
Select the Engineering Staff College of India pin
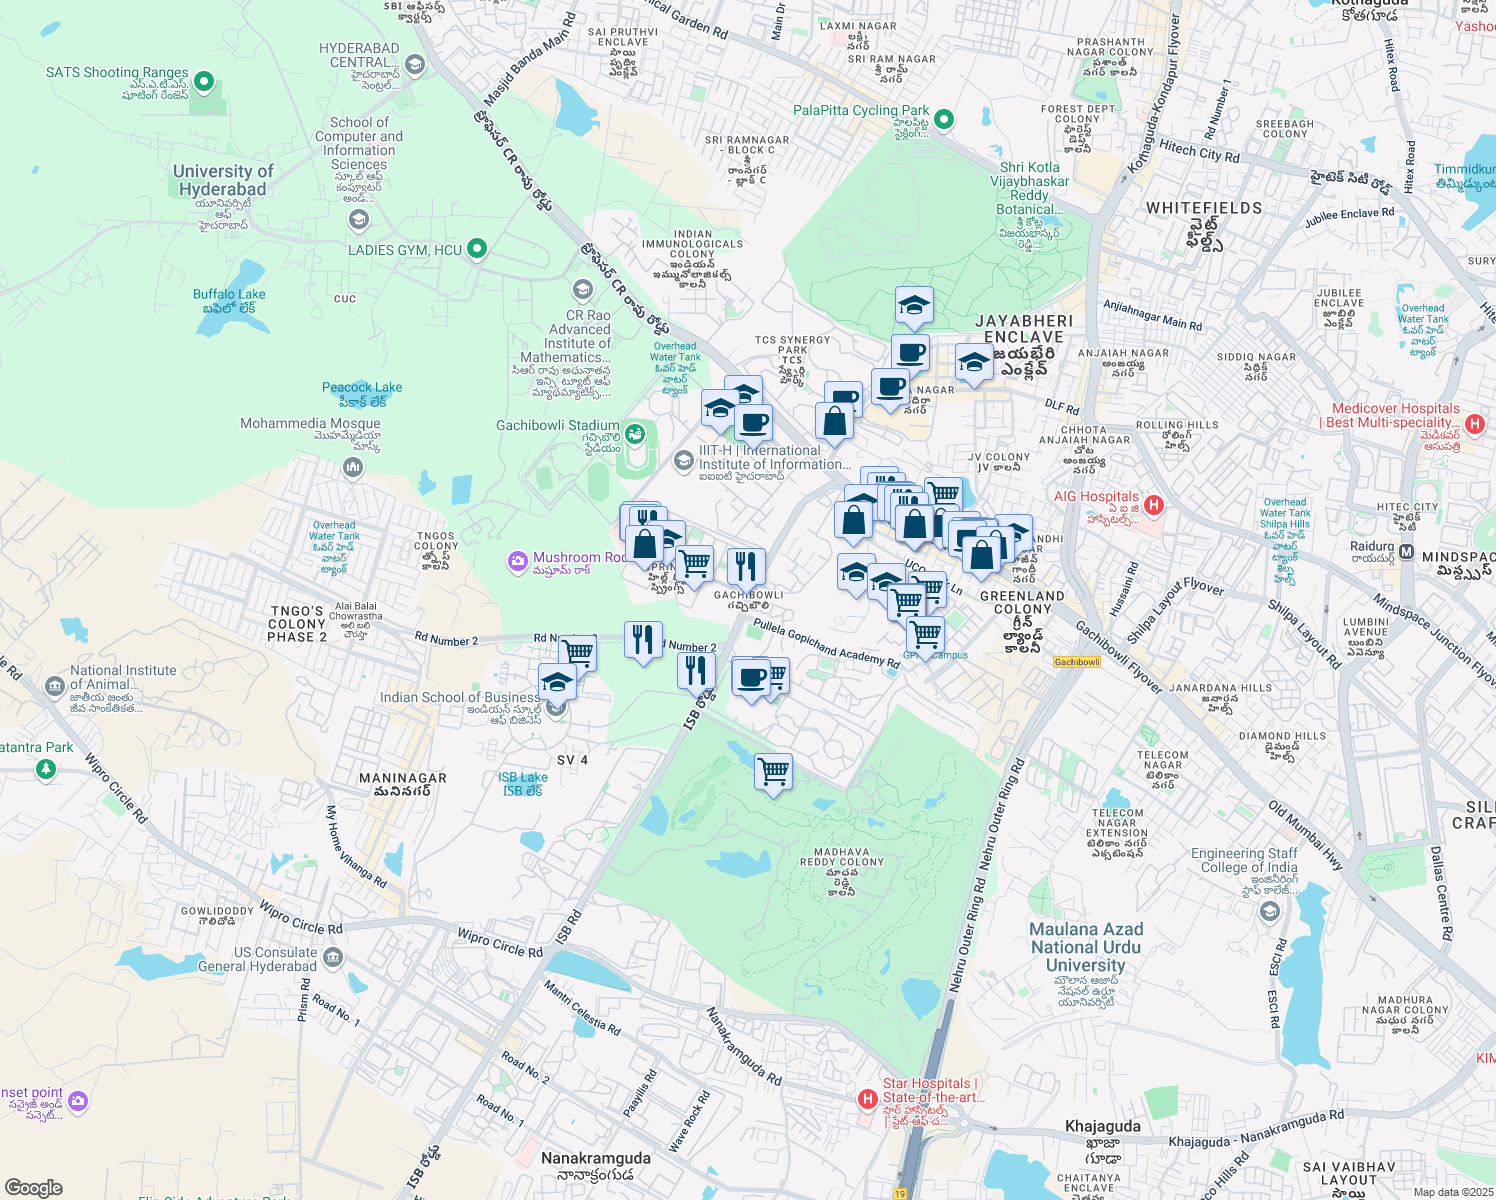point(1270,910)
